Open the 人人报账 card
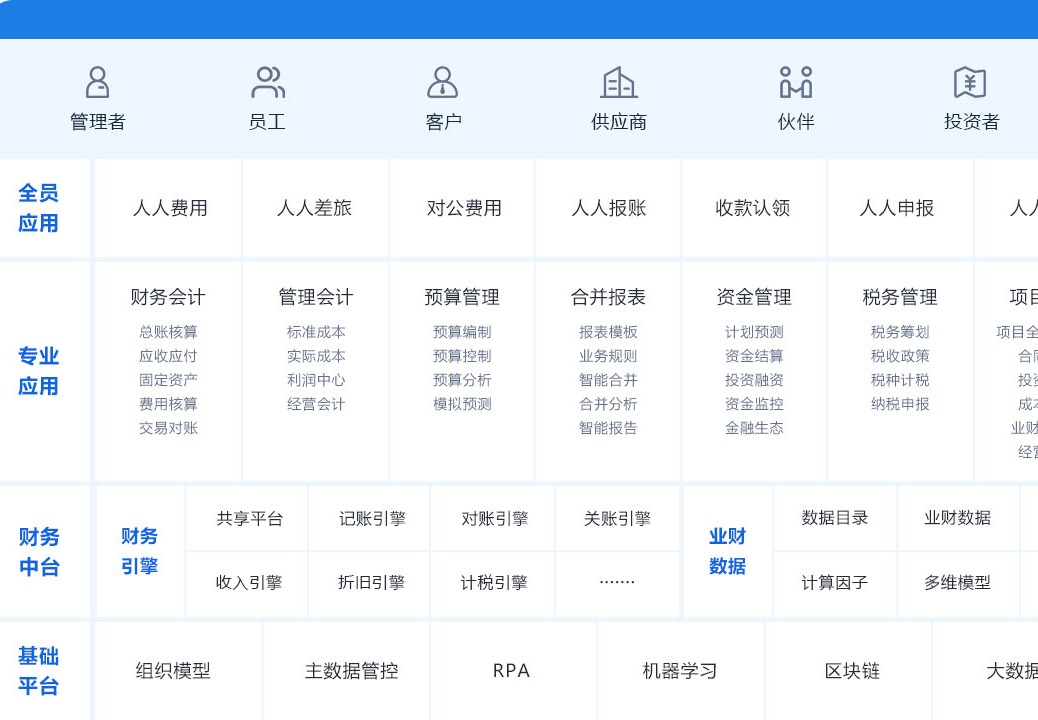The image size is (1038, 720). [608, 208]
